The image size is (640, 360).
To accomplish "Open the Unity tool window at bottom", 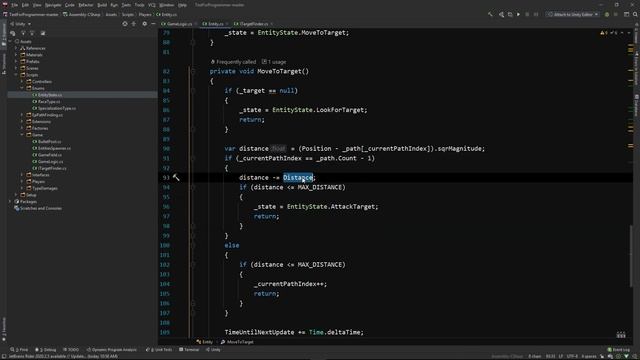I will 213,350.
